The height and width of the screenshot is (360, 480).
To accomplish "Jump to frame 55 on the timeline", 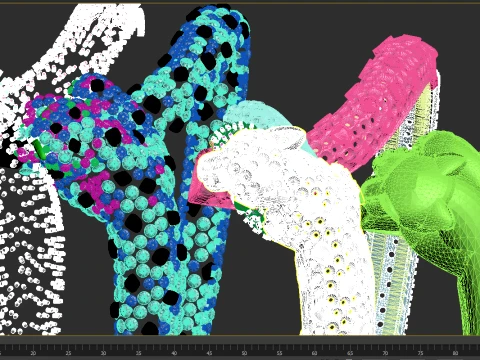I will (280, 353).
